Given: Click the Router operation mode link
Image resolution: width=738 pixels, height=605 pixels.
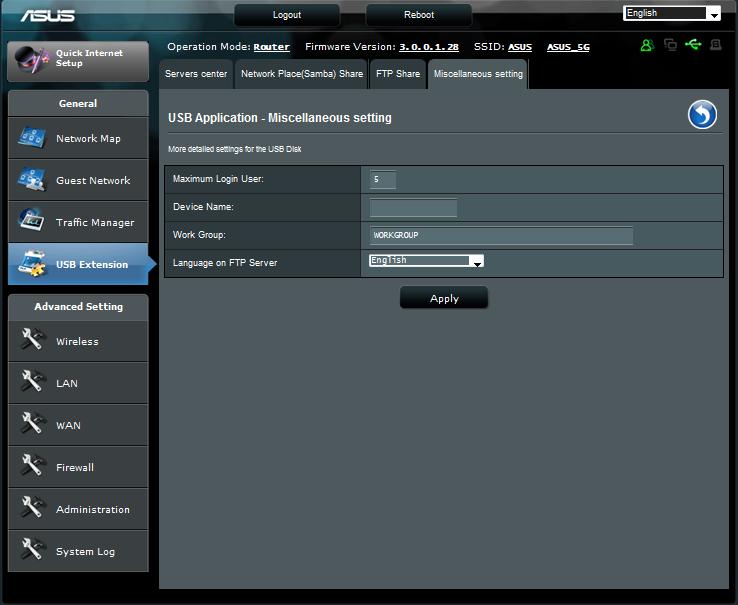Looking at the screenshot, I should 272,47.
